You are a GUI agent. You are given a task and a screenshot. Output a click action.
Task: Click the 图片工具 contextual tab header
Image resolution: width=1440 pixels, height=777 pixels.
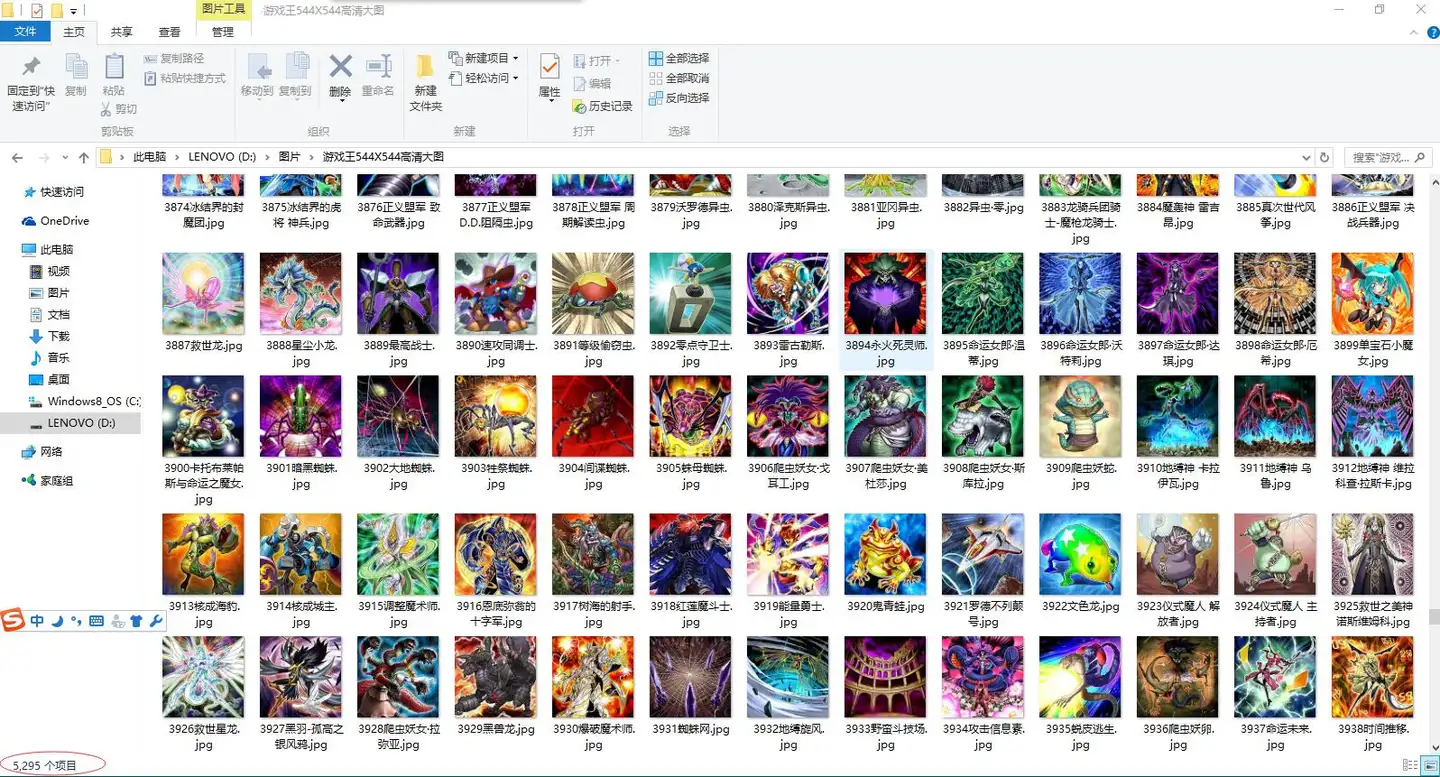point(223,9)
